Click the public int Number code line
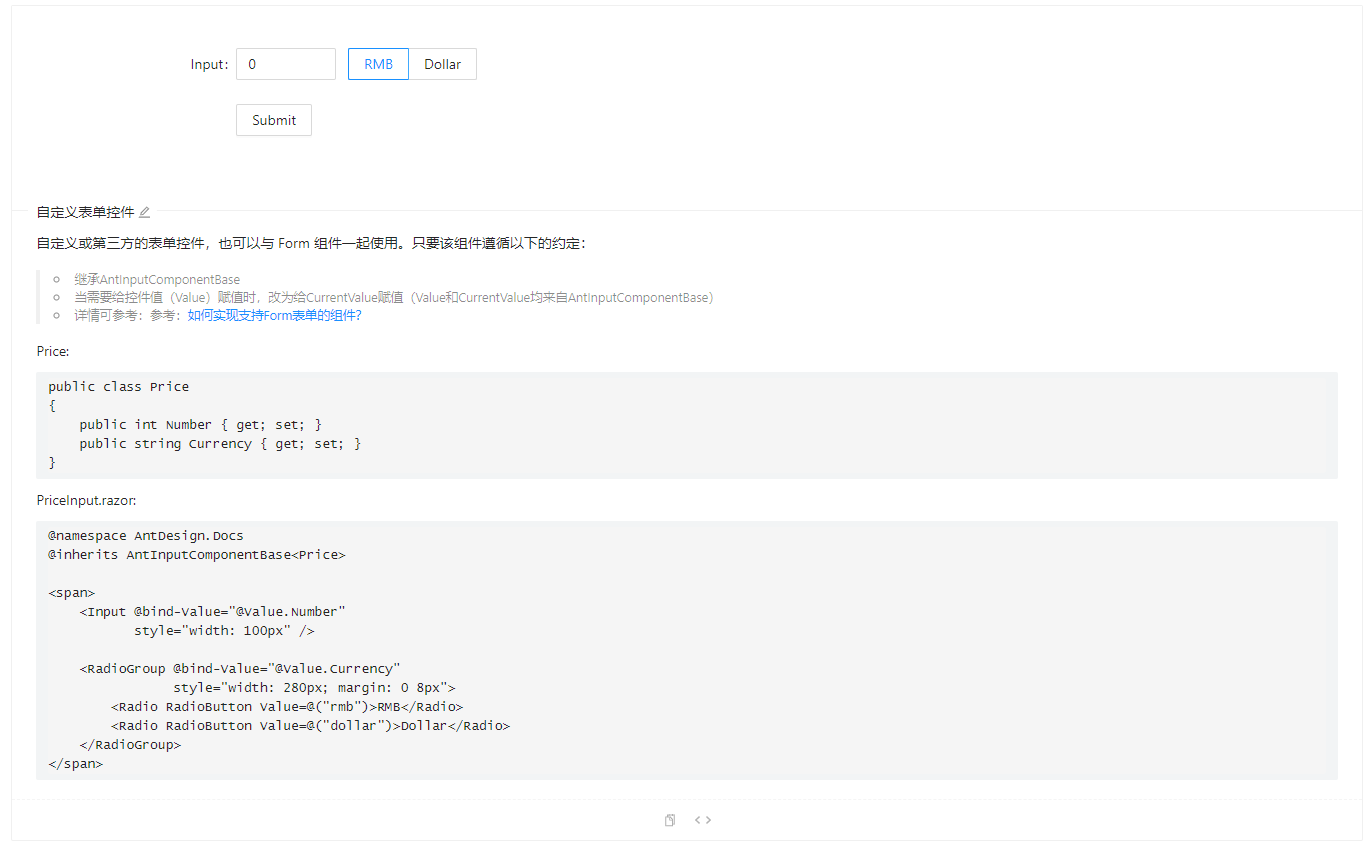This screenshot has height=848, width=1372. (x=201, y=425)
